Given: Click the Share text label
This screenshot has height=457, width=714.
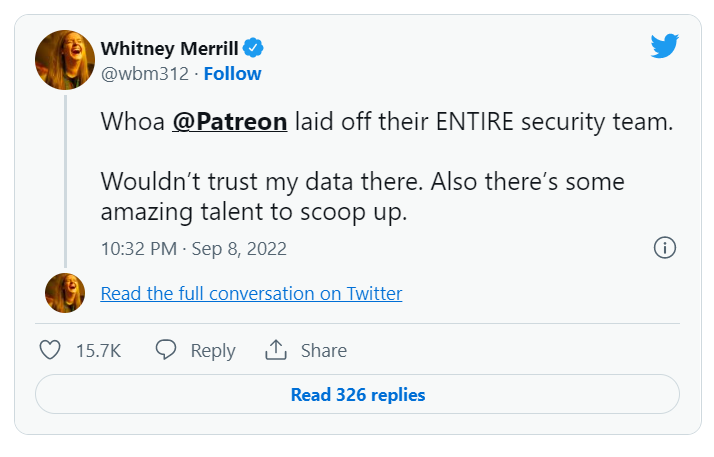Looking at the screenshot, I should (323, 351).
